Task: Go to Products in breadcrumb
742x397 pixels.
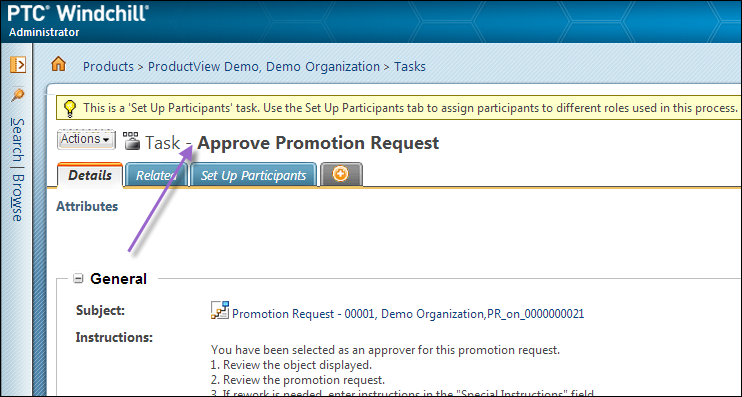Action: point(108,67)
